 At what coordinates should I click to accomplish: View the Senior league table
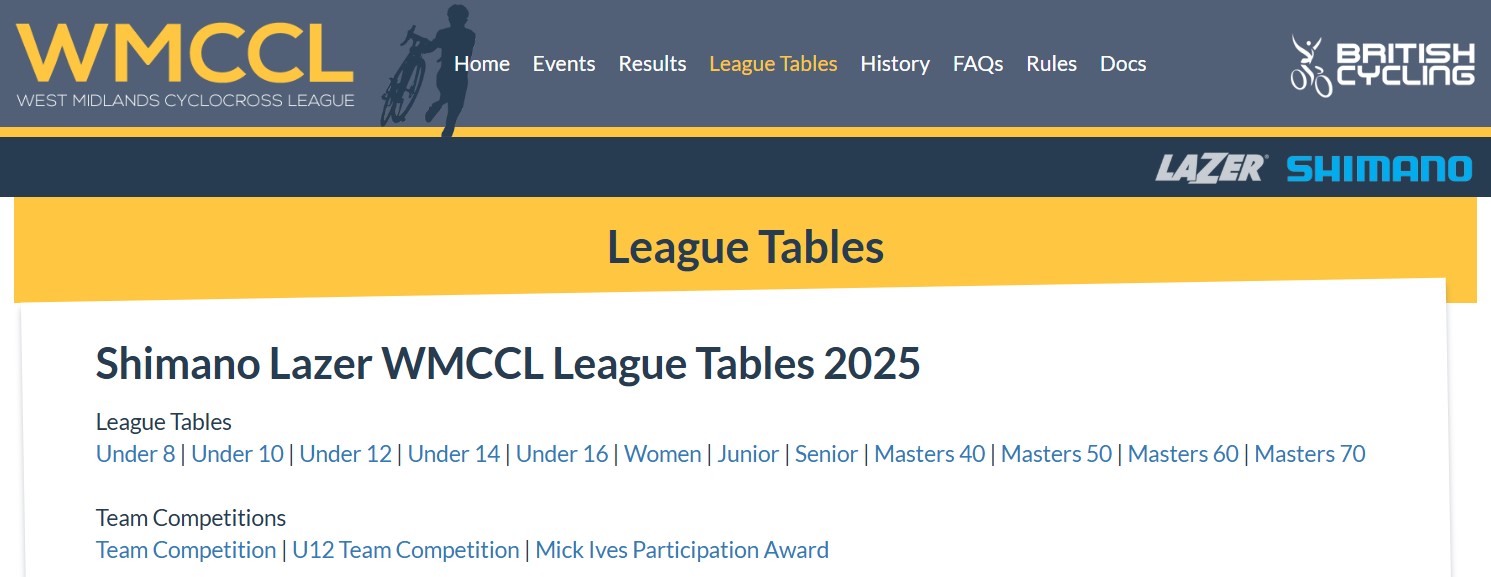tap(826, 454)
